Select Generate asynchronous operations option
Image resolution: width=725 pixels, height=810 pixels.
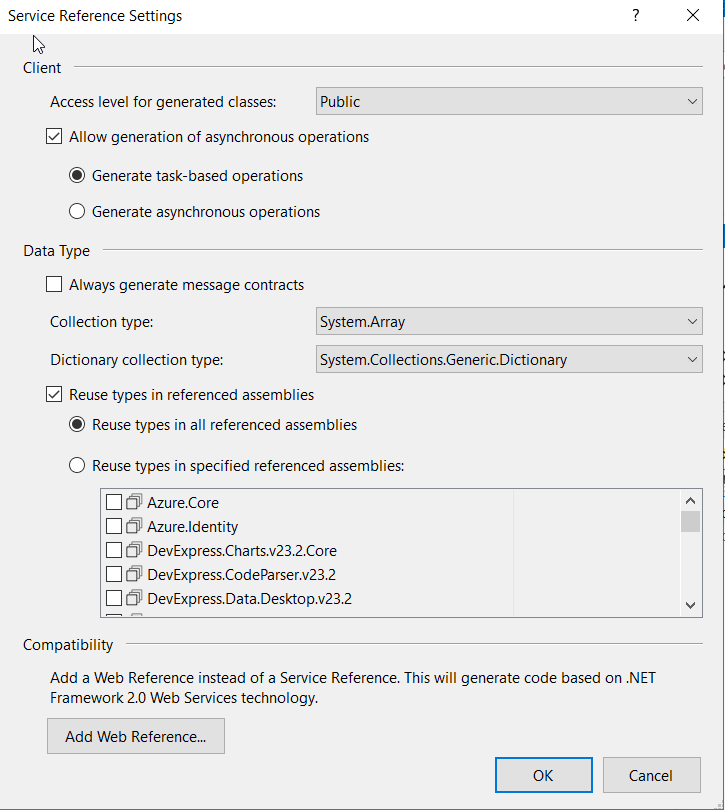point(77,212)
